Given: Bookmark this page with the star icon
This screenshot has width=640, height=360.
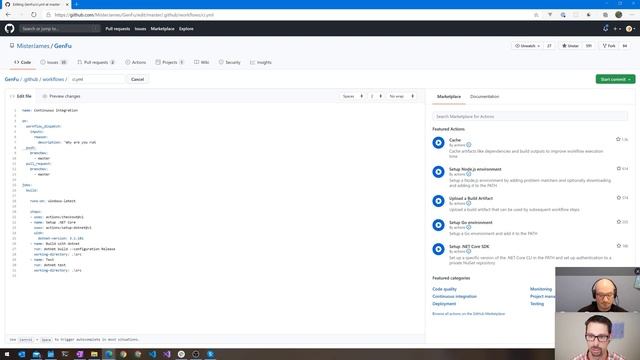Looking at the screenshot, I should [536, 15].
